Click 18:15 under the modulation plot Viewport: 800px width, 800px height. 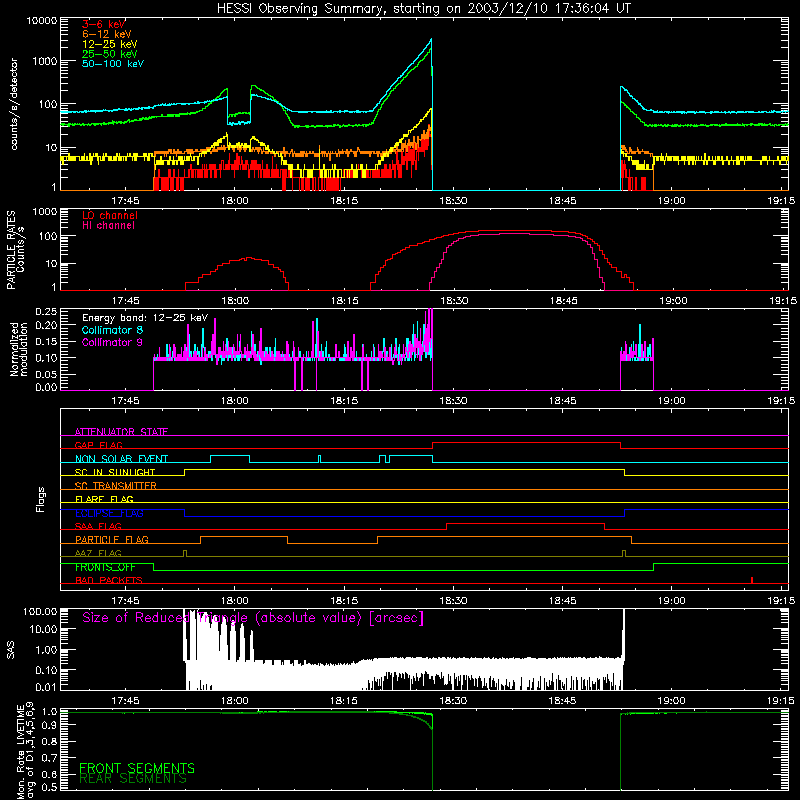click(344, 401)
